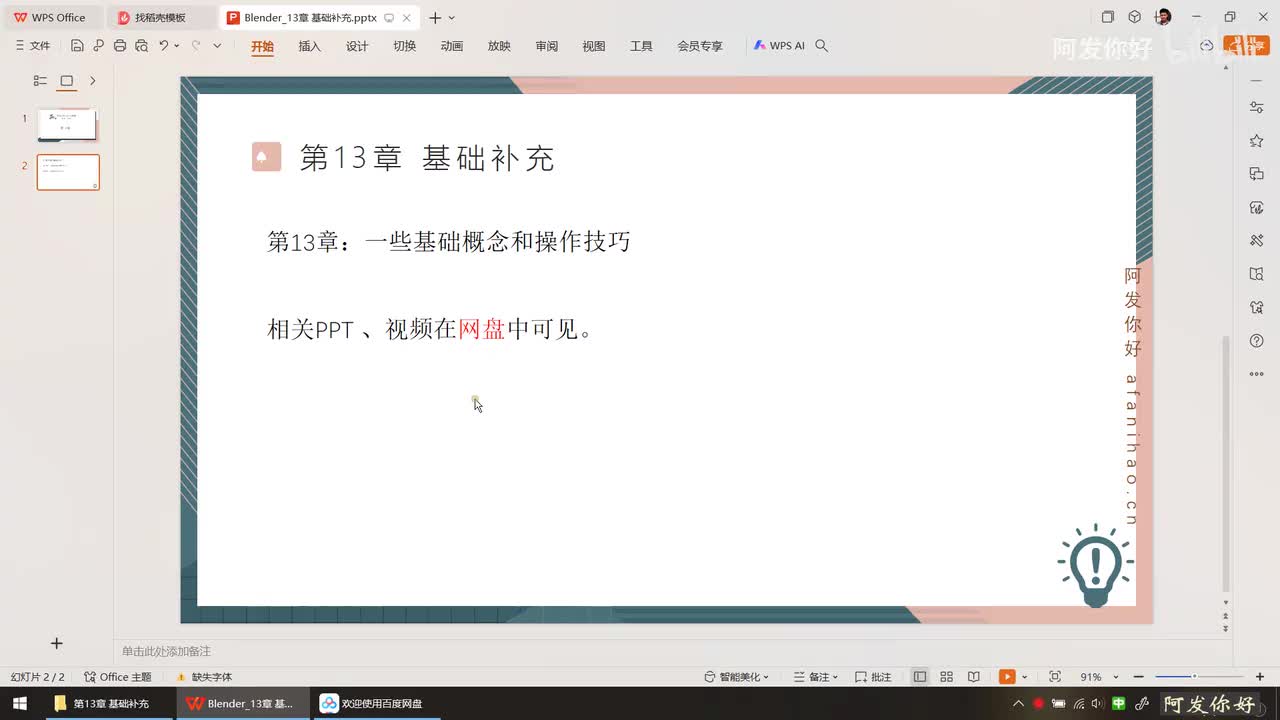
Task: Select the 审阅 ribbon tab
Action: pos(547,46)
